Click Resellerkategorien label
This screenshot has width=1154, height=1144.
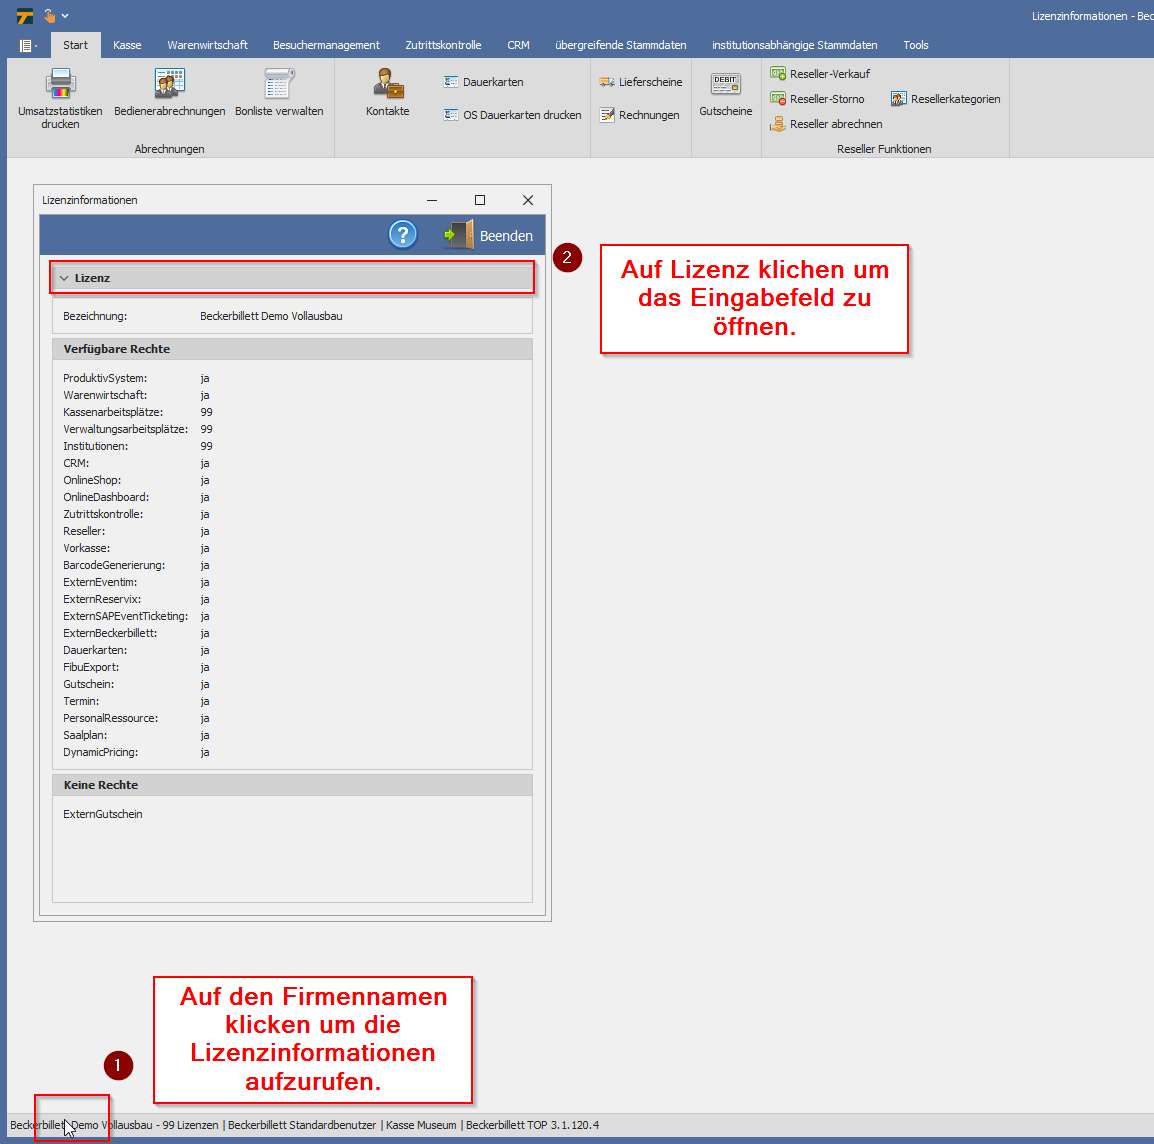click(955, 99)
